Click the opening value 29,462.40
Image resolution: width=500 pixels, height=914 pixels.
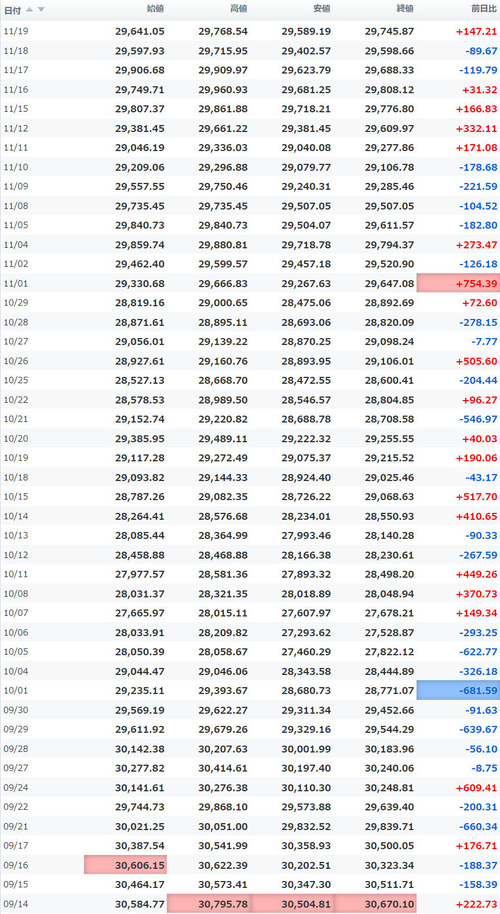140,264
